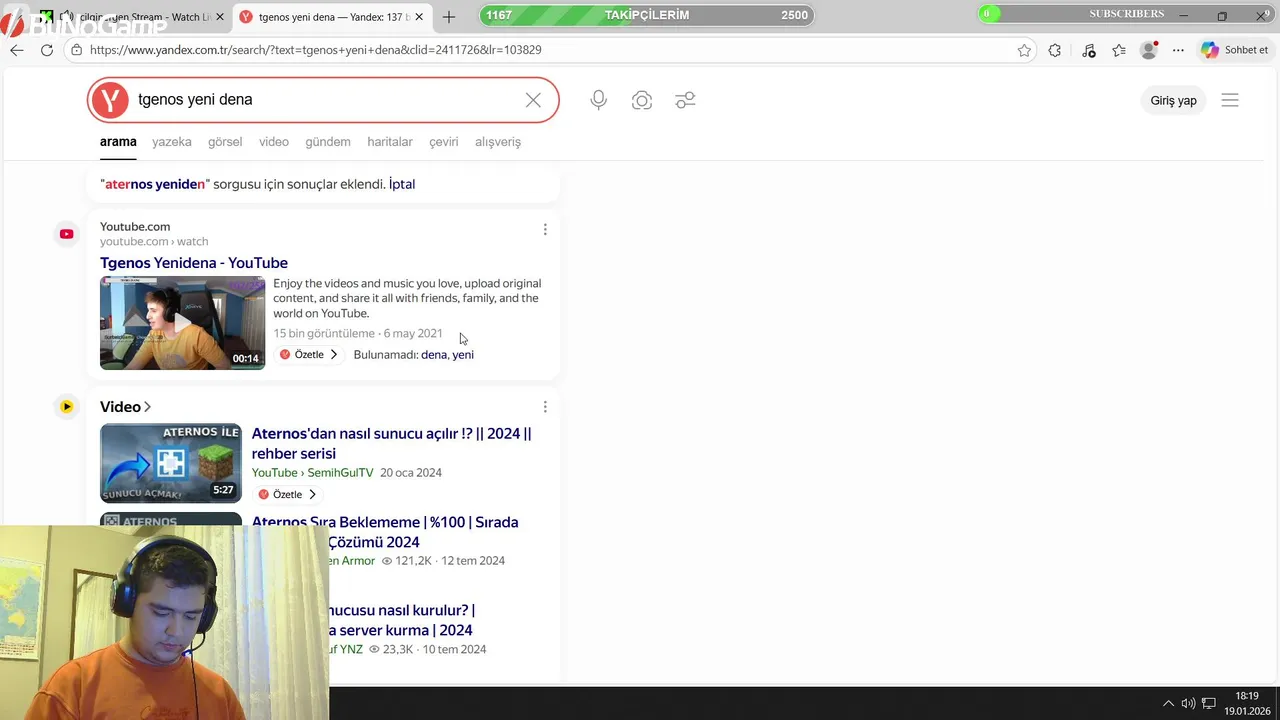Reload the page with the refresh icon
Viewport: 1280px width, 720px height.
click(x=47, y=50)
